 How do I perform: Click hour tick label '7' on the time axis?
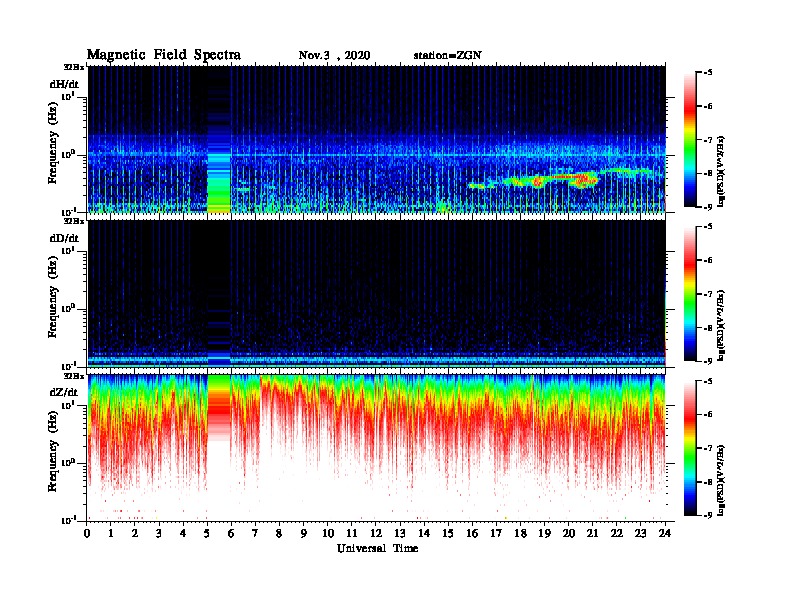(255, 533)
